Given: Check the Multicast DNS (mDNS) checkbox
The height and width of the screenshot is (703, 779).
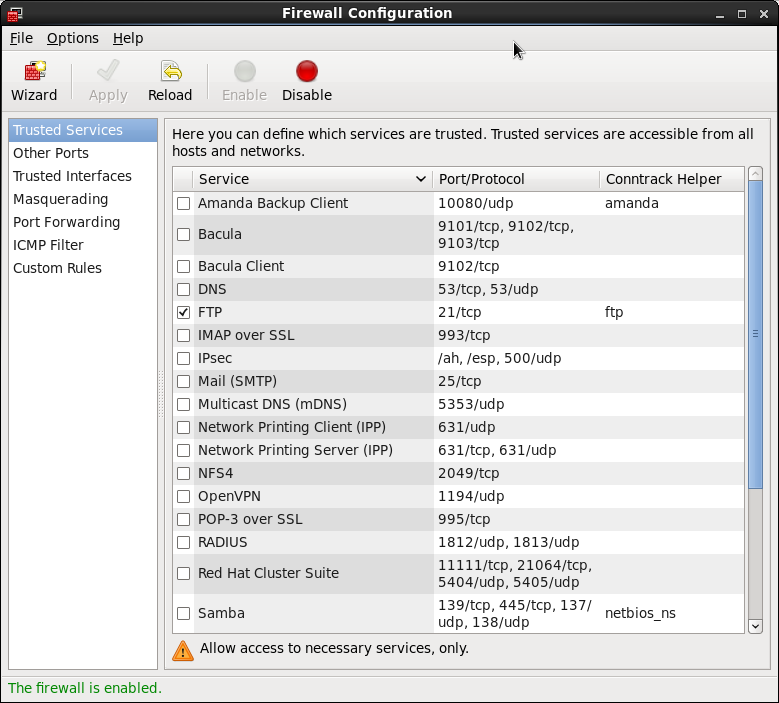Looking at the screenshot, I should point(184,404).
